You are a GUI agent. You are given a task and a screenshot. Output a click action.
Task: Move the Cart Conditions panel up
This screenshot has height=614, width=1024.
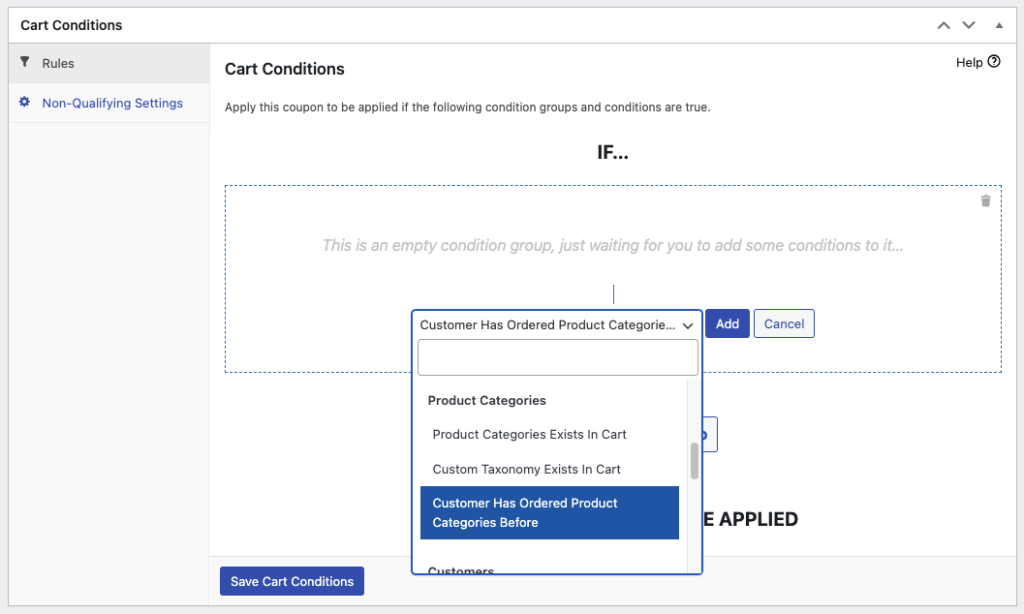(943, 25)
